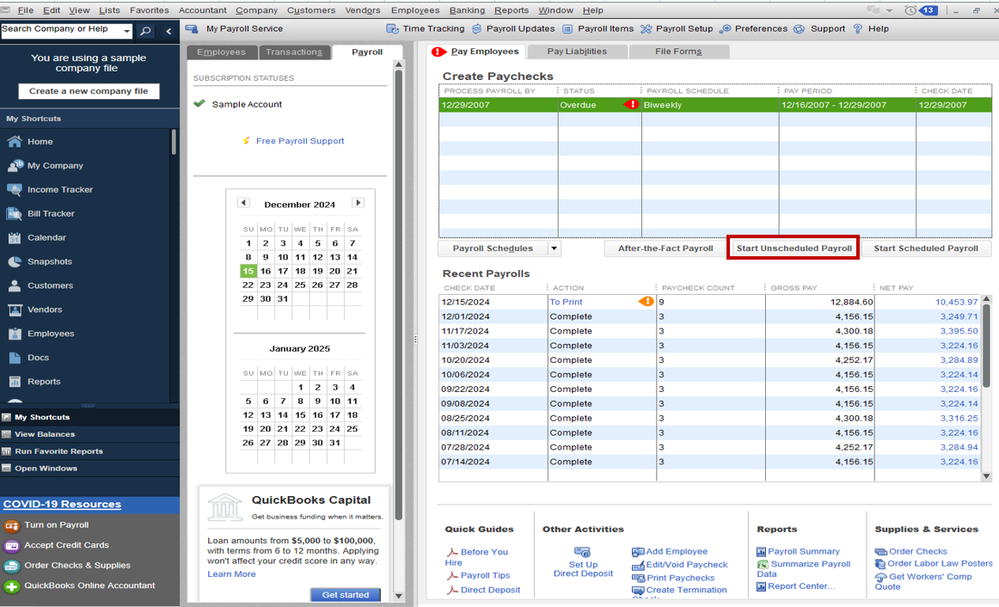Click Accept Credit Cards icon

pos(11,546)
